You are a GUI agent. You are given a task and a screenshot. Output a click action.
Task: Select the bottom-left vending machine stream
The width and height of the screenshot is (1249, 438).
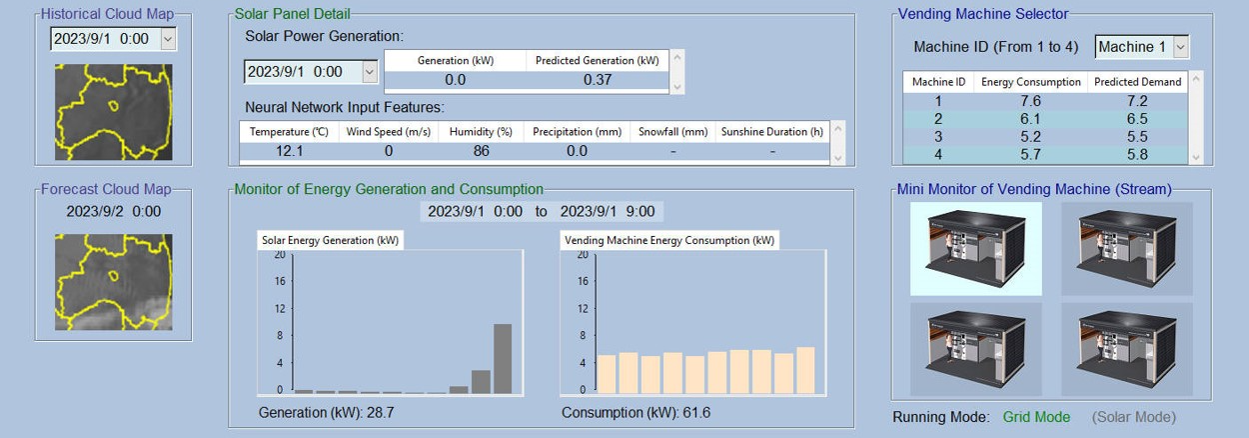975,349
